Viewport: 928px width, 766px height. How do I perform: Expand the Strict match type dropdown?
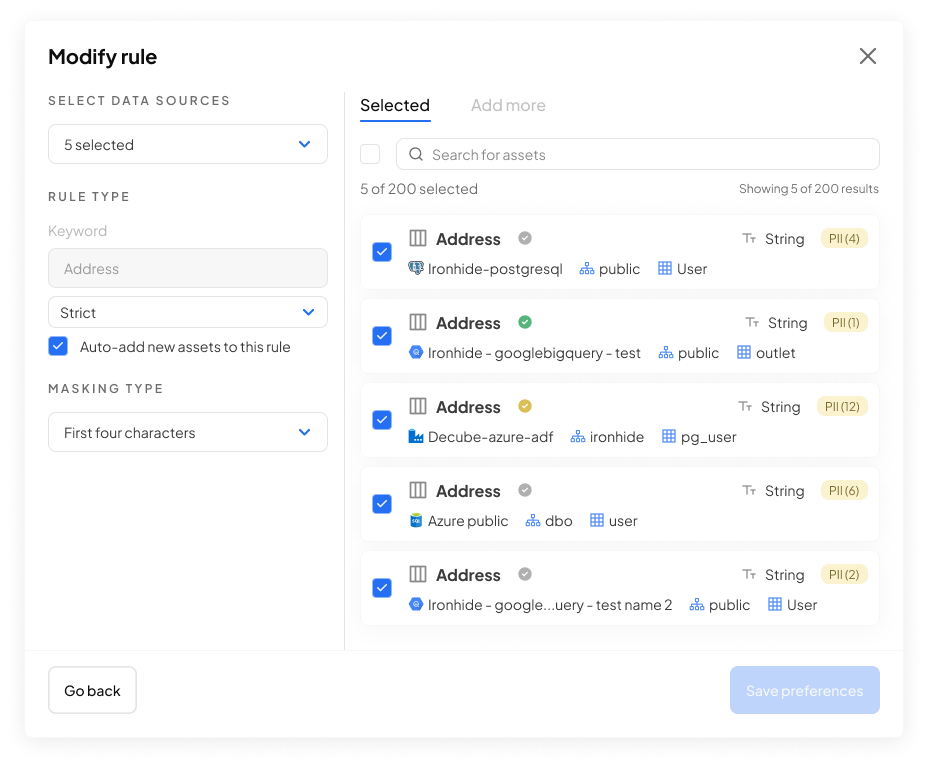188,313
